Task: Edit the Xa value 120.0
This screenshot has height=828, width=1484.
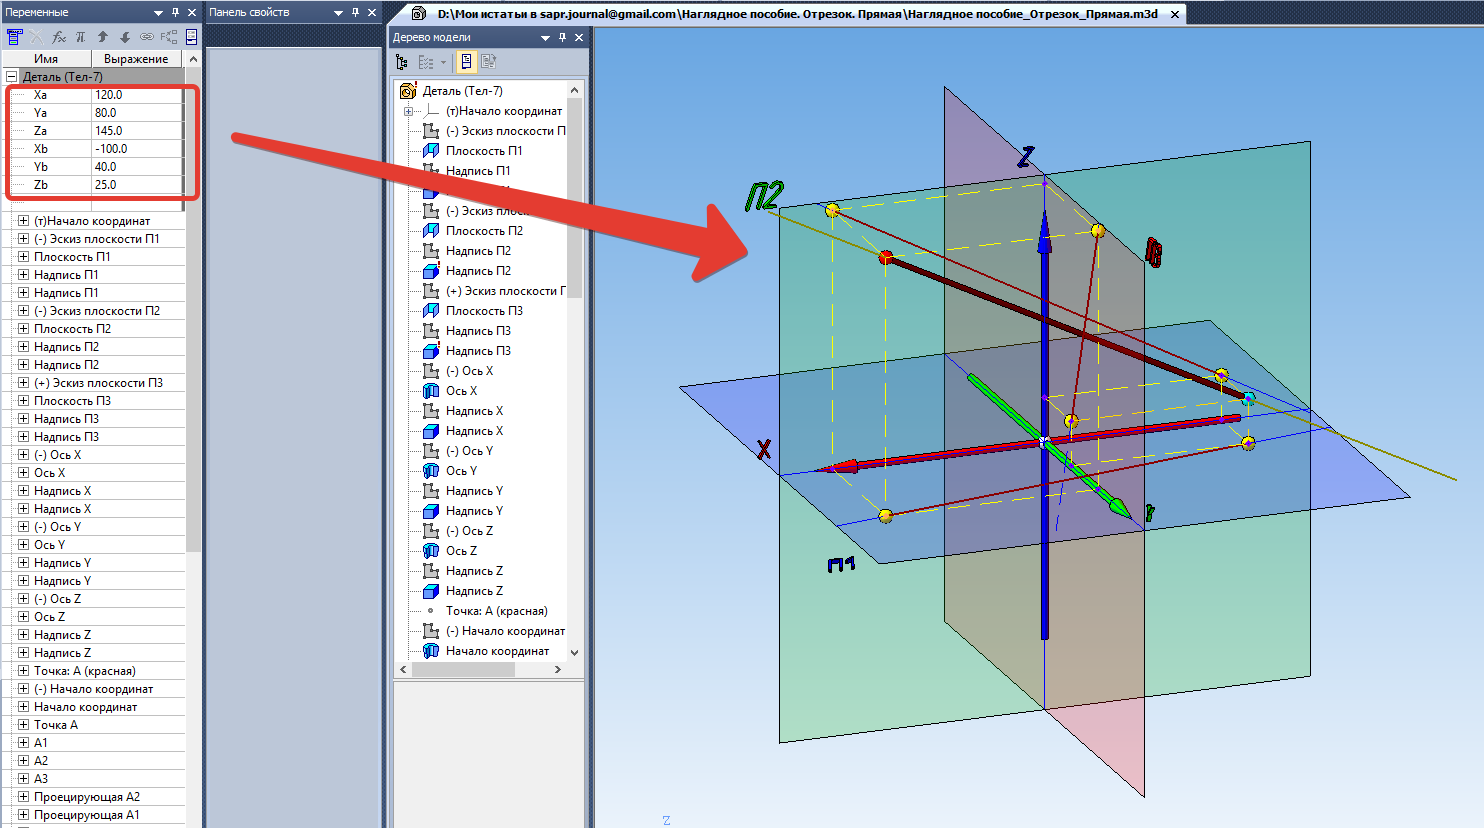Action: pos(137,95)
